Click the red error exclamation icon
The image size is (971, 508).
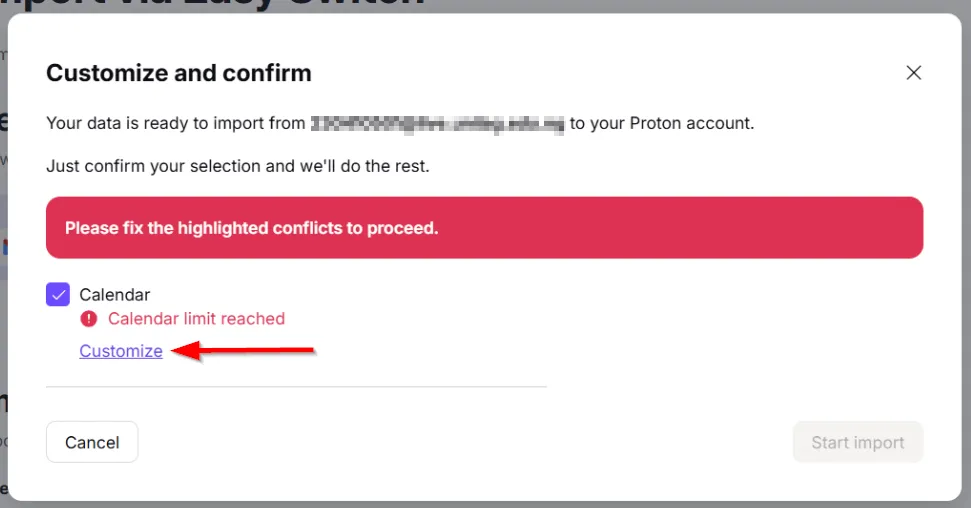[89, 319]
